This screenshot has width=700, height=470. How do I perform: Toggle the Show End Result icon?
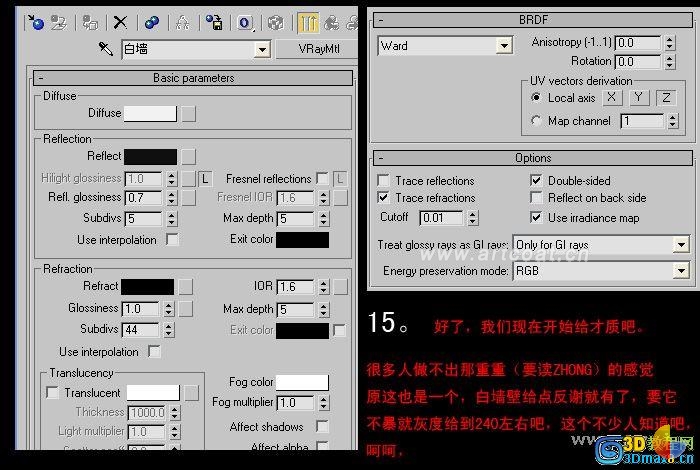[x=308, y=22]
